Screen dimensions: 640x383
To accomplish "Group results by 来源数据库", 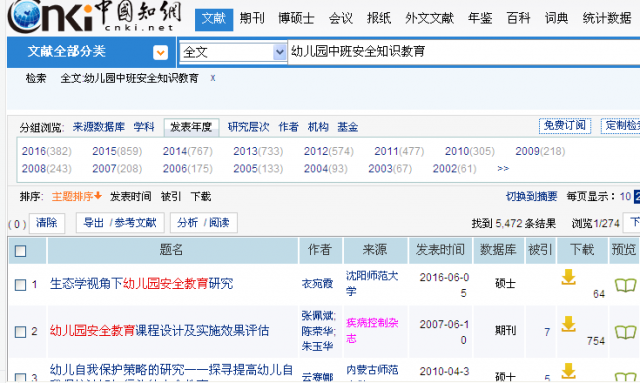I will click(99, 127).
